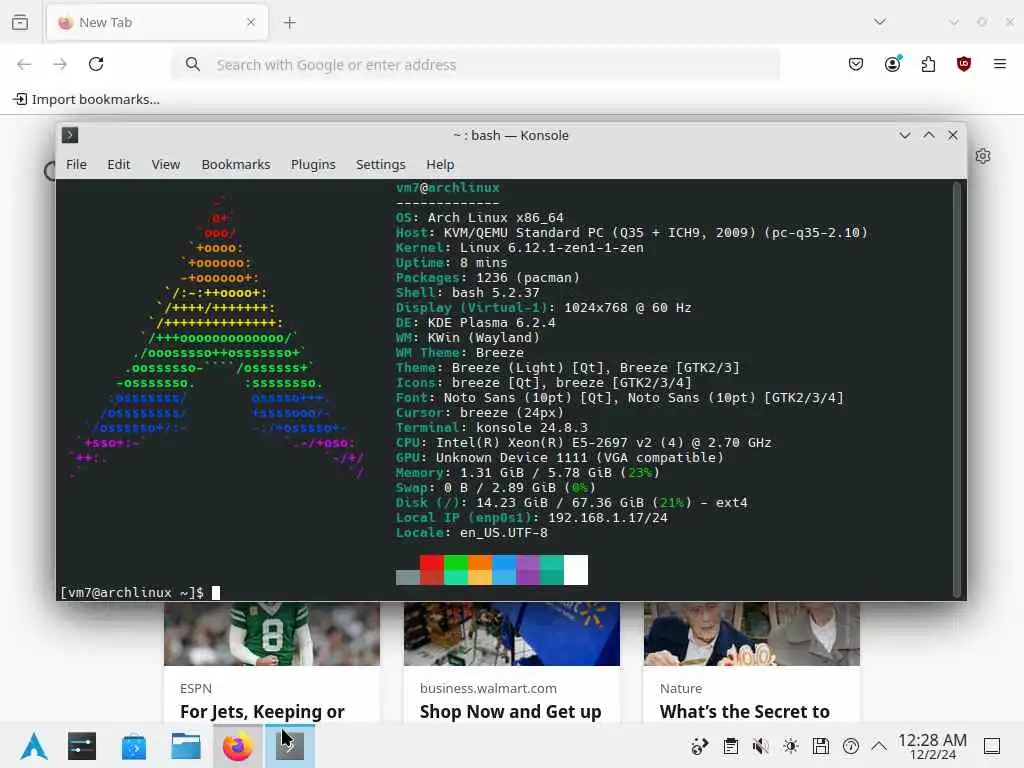Image resolution: width=1024 pixels, height=768 pixels.
Task: Click the 'Kernel: Linux 6.12.1-zen1-1-zen' line
Action: [x=520, y=248]
